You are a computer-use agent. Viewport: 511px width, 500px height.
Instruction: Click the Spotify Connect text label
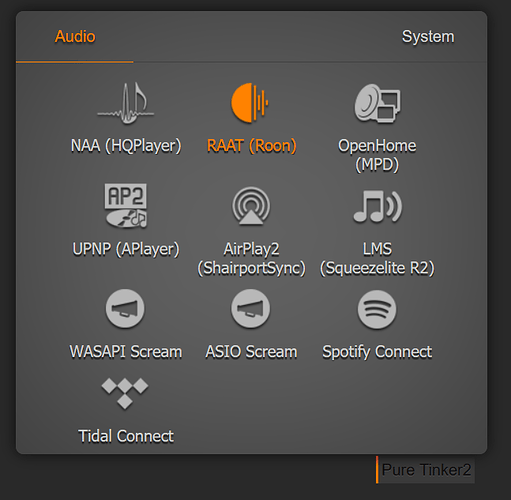click(377, 352)
